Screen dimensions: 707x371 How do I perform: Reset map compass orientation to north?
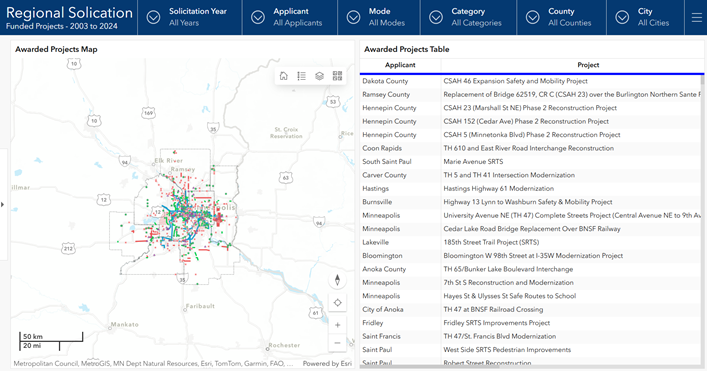point(337,280)
